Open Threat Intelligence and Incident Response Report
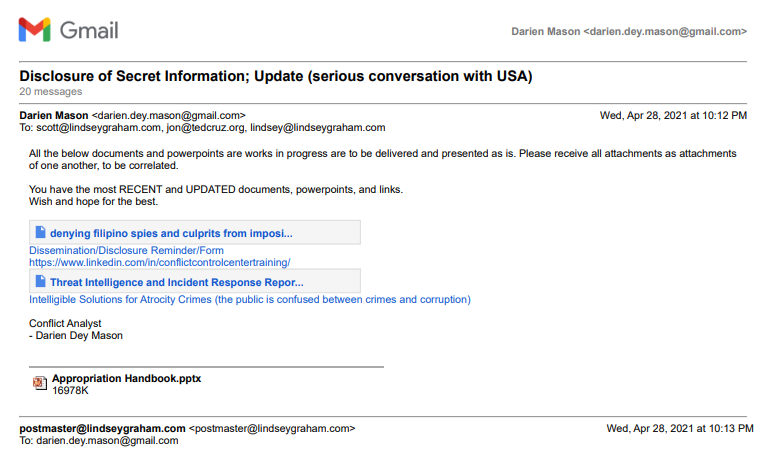This screenshot has width=775, height=456. [176, 283]
